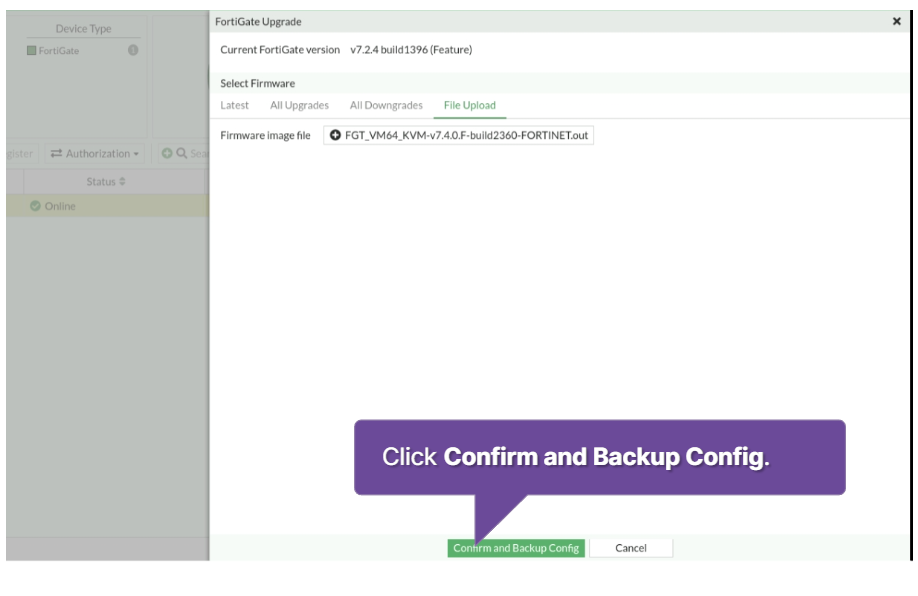The width and height of the screenshot is (918, 596).
Task: Click the green Online check icon
Action: (35, 206)
